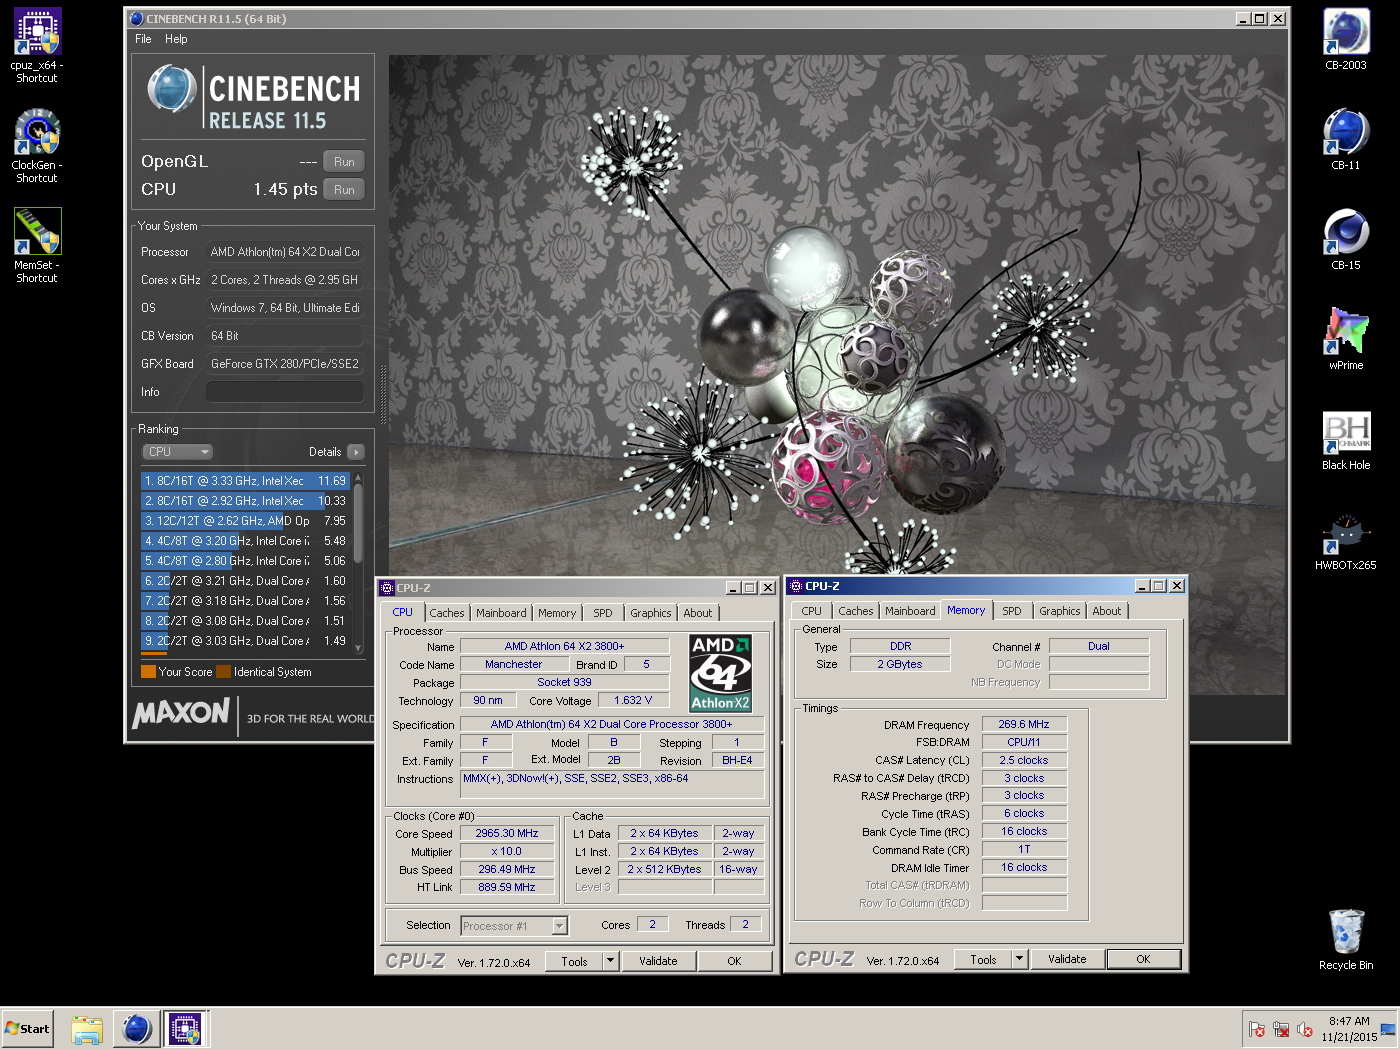The width and height of the screenshot is (1400, 1050).
Task: Switch to About tab in left CPU-Z
Action: (698, 613)
